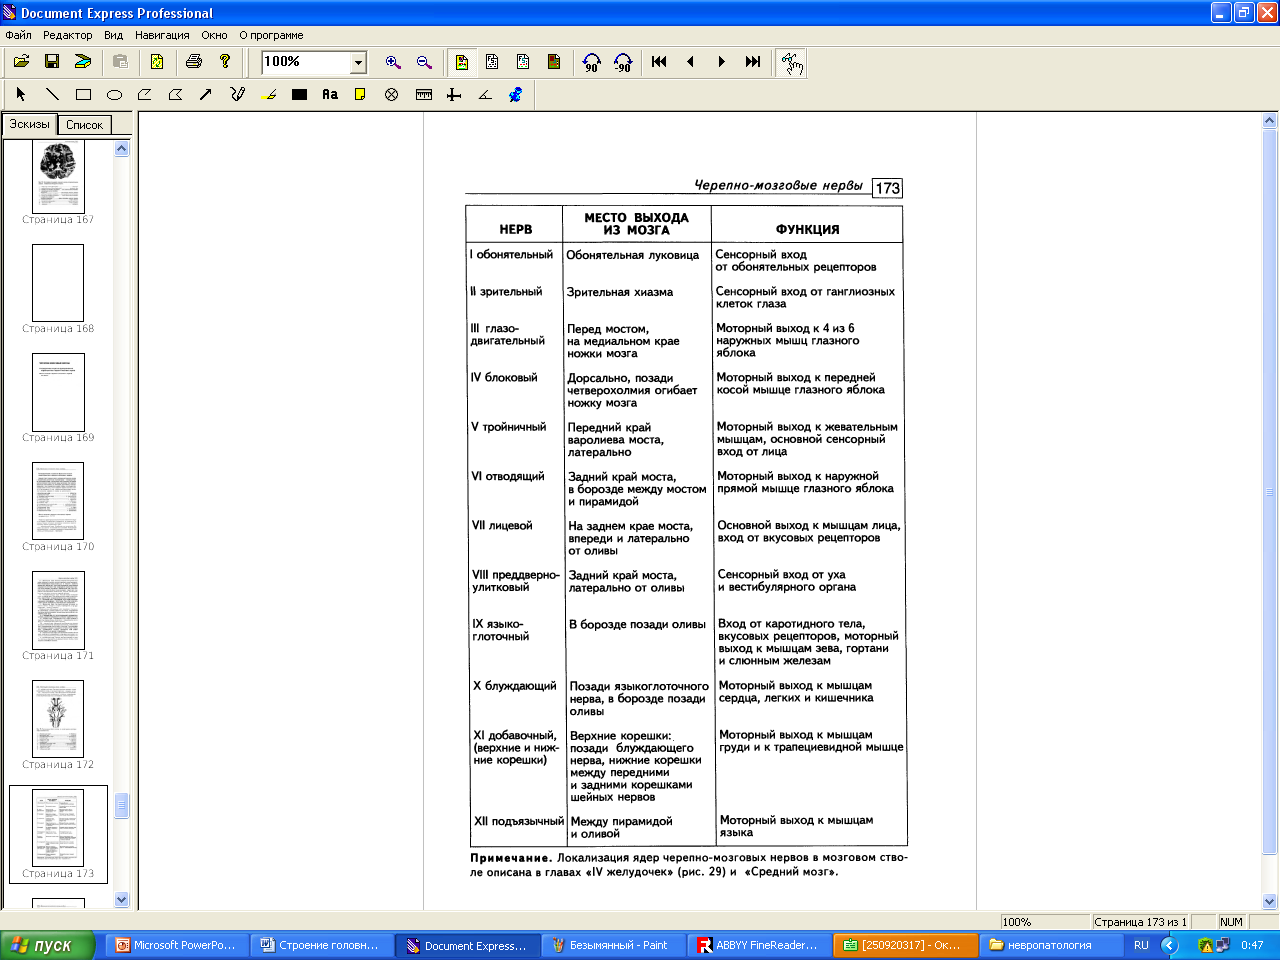Select the arrow pointer tool
This screenshot has width=1280, height=960.
point(21,94)
